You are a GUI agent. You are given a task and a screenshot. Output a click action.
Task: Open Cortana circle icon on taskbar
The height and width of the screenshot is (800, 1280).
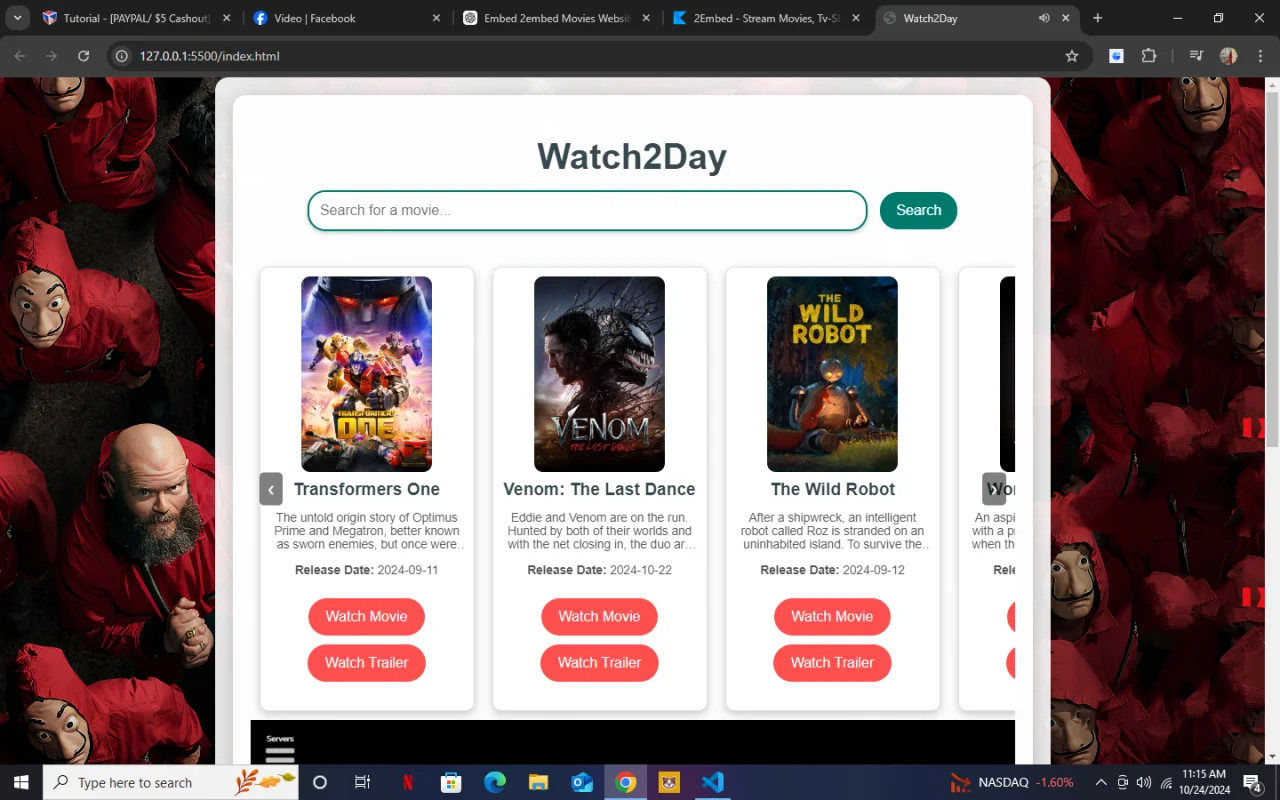(x=320, y=782)
